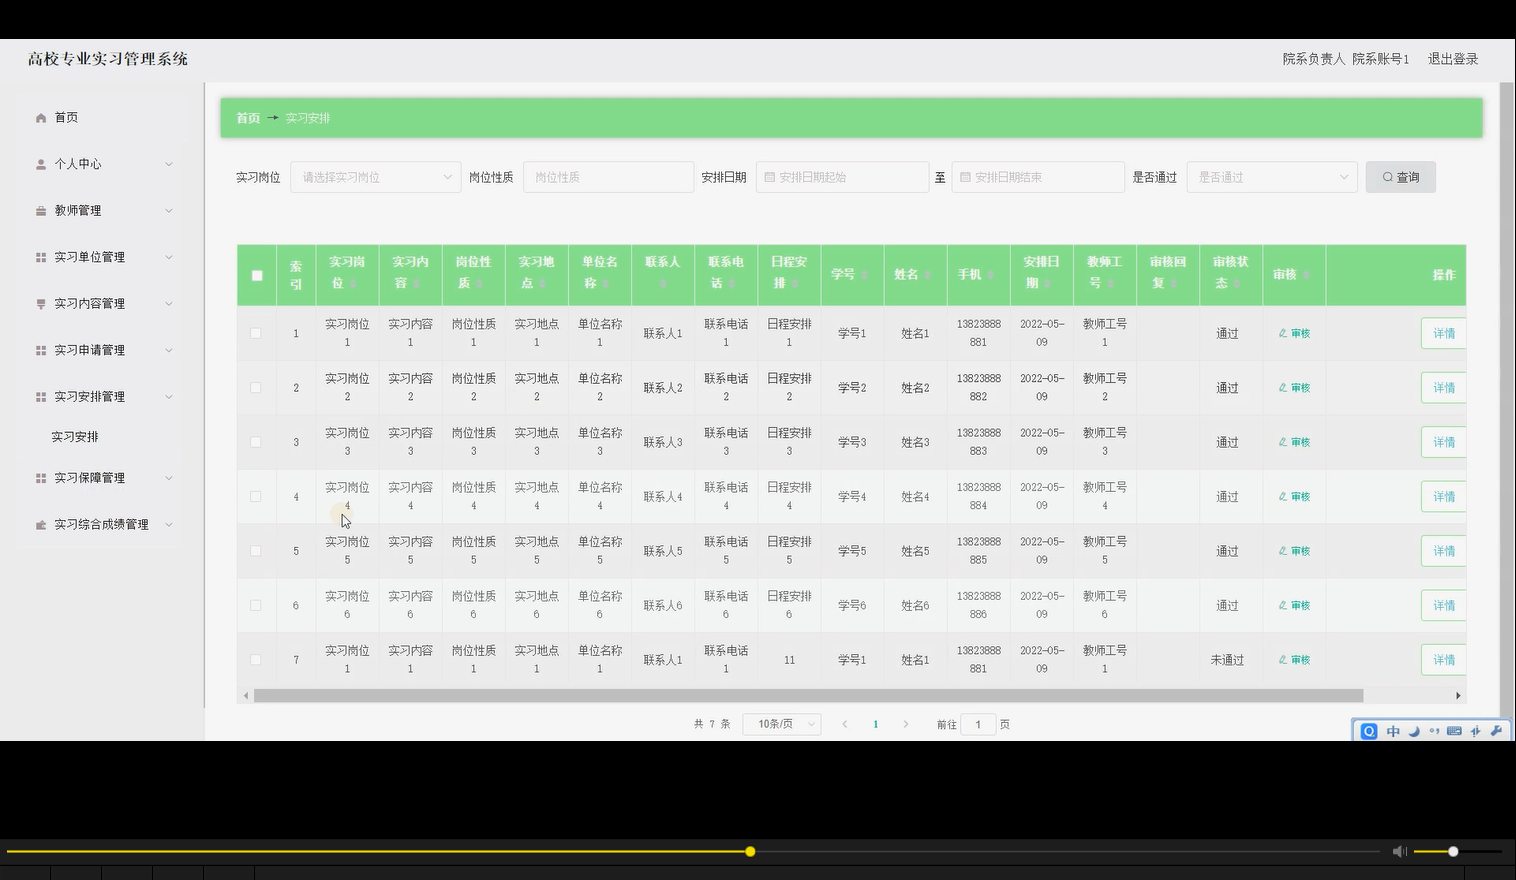This screenshot has height=880, width=1516.
Task: Click the grid icon for 实习单位管理
Action: (x=41, y=257)
